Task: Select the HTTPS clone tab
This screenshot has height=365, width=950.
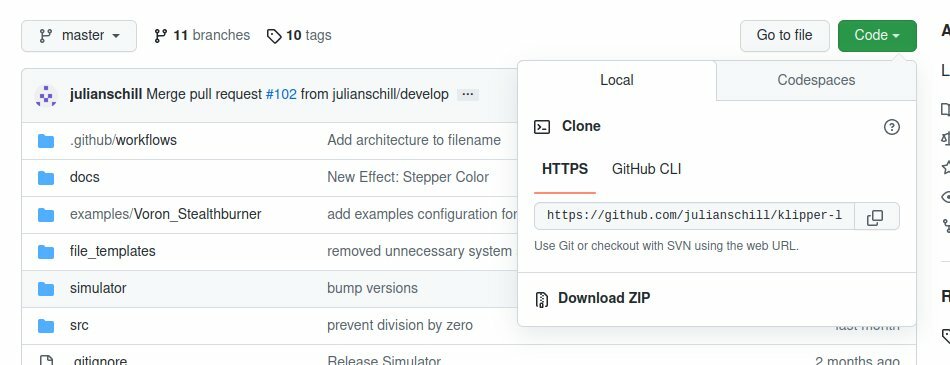Action: click(x=565, y=169)
